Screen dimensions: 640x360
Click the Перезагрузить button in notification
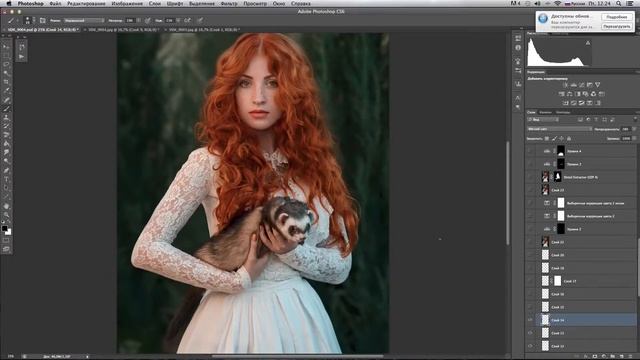(617, 26)
